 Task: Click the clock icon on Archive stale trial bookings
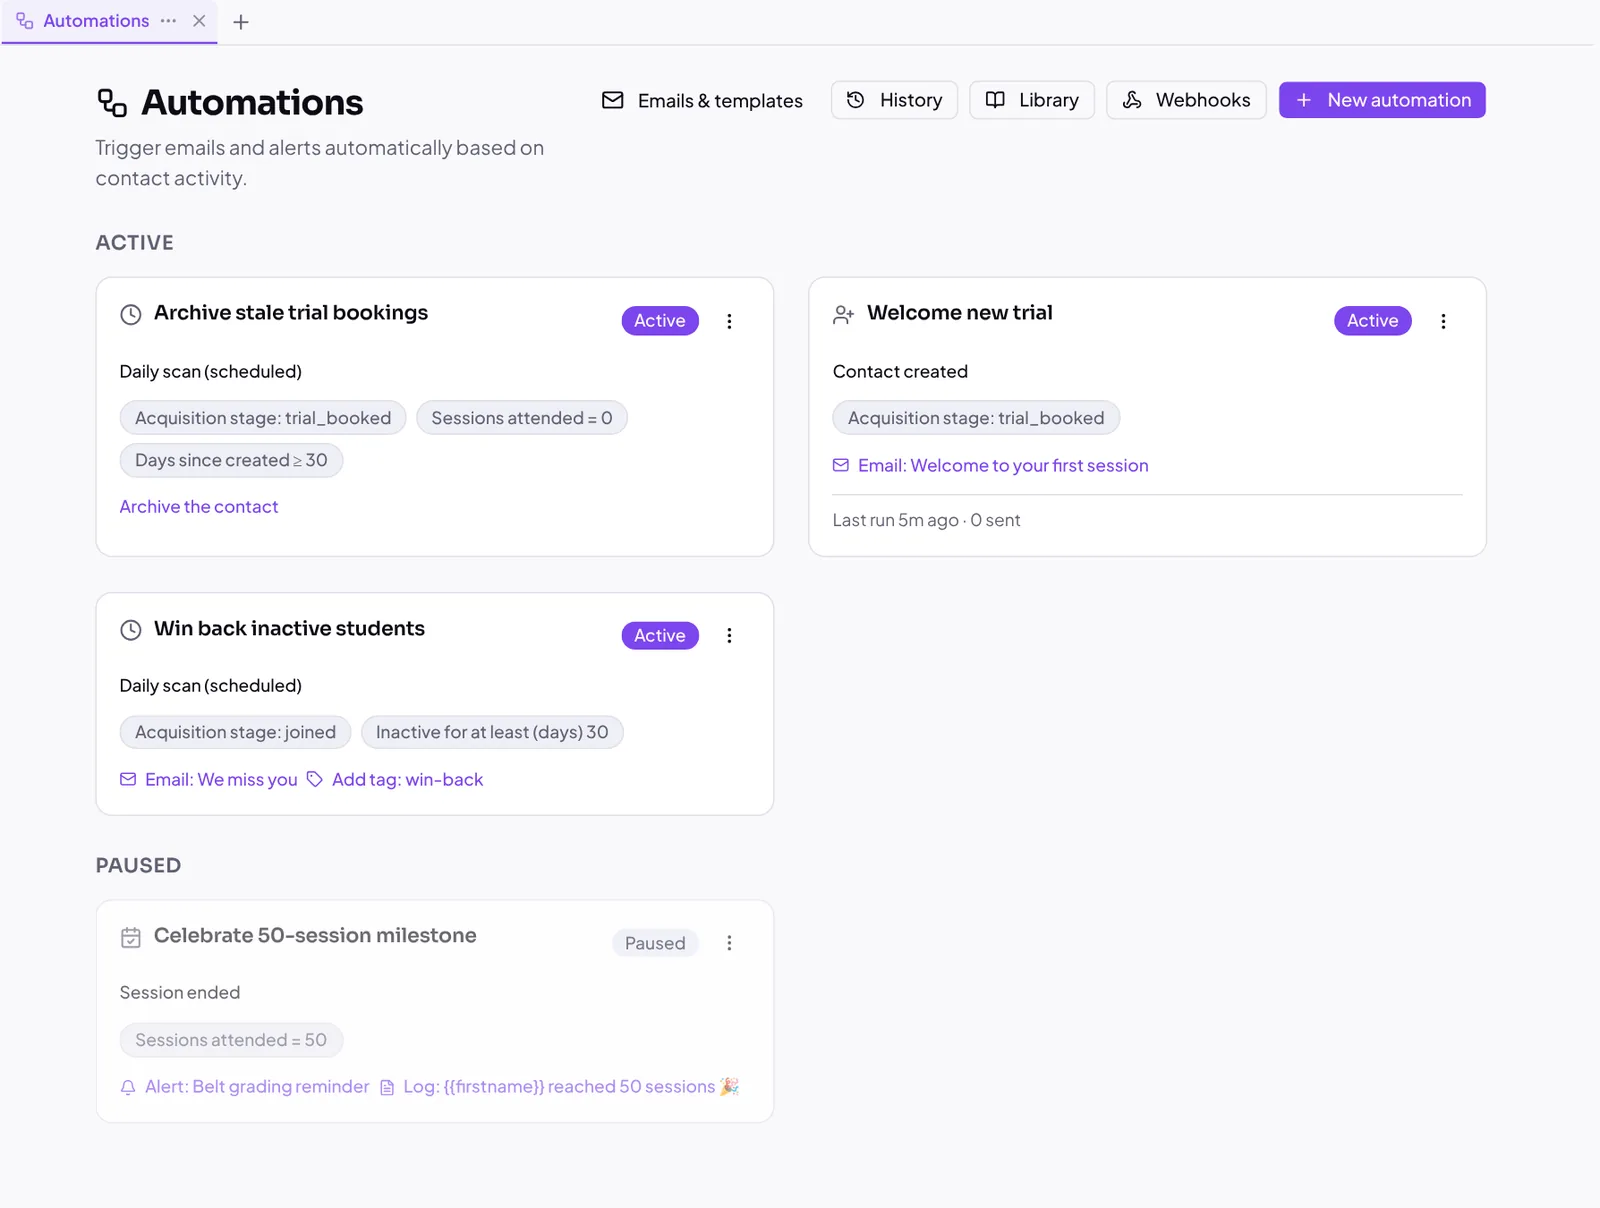[131, 314]
